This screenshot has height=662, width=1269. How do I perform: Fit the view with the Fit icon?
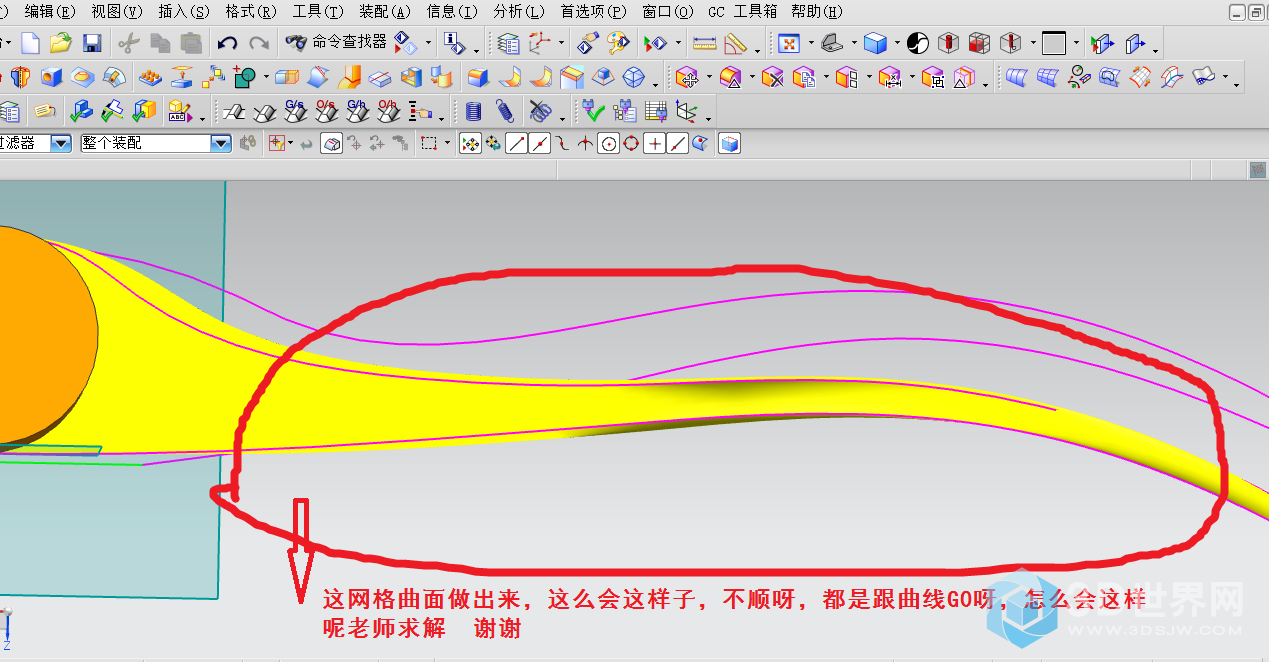pos(789,43)
